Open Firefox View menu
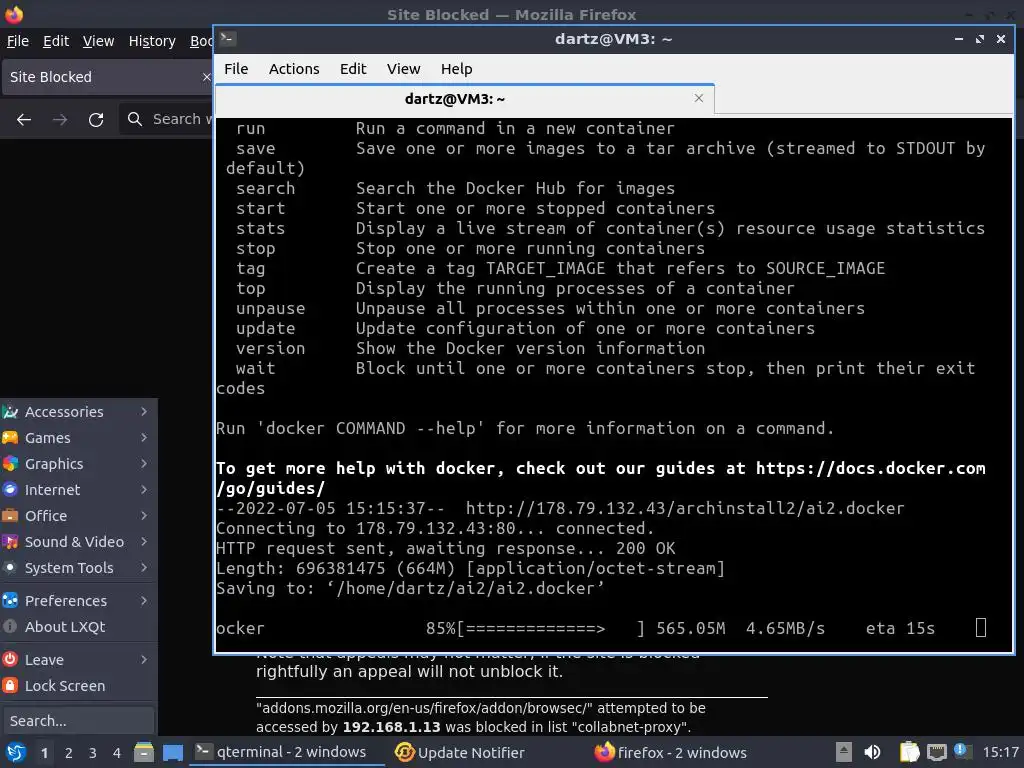The width and height of the screenshot is (1024, 768). tap(98, 41)
